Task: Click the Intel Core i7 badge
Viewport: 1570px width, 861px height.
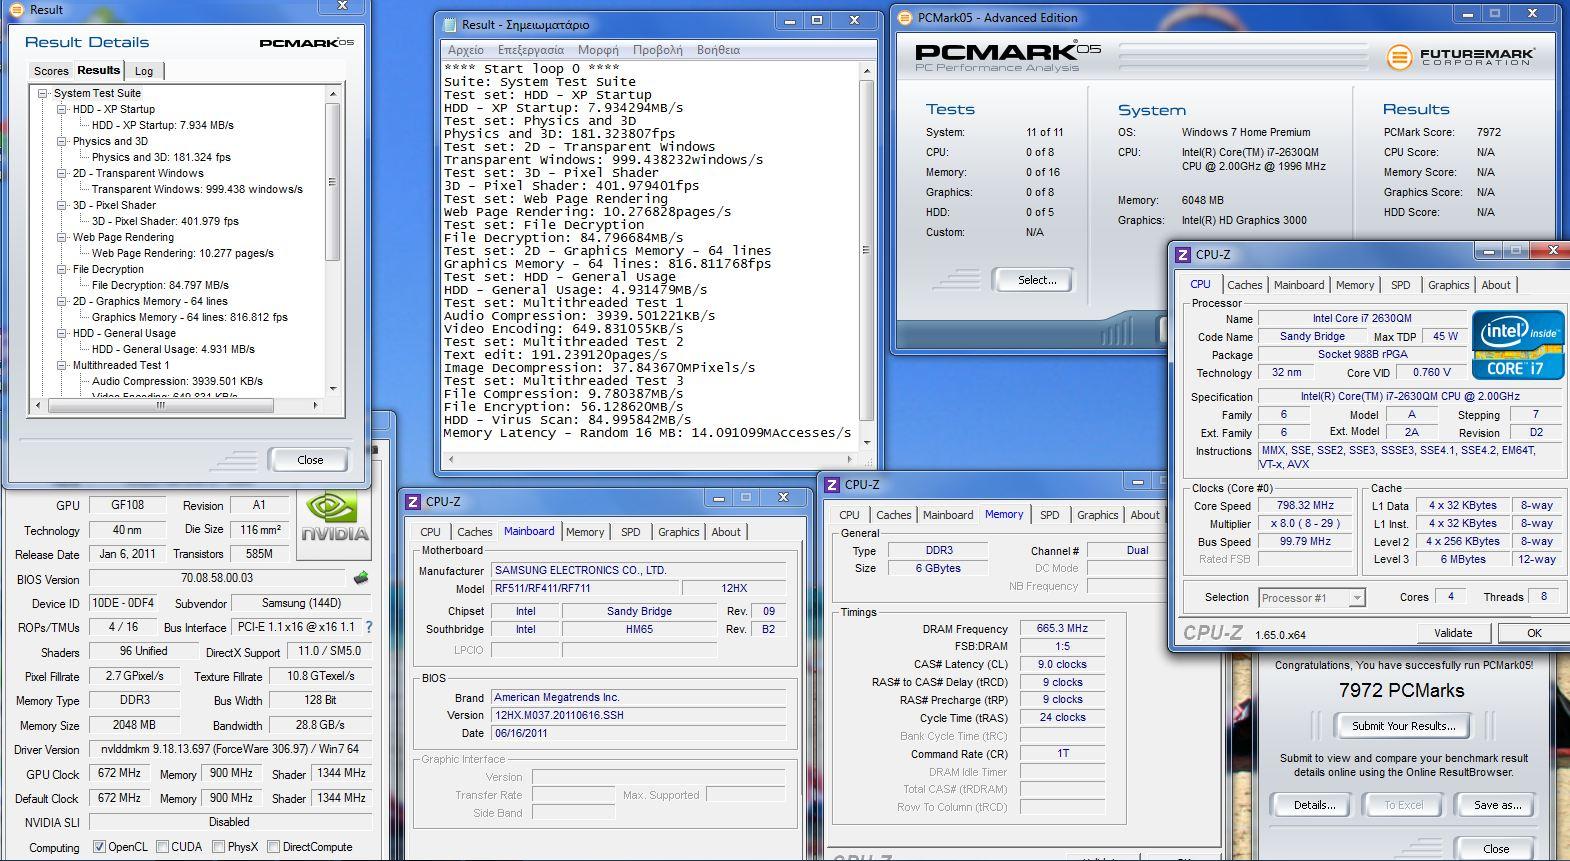Action: coord(1518,345)
